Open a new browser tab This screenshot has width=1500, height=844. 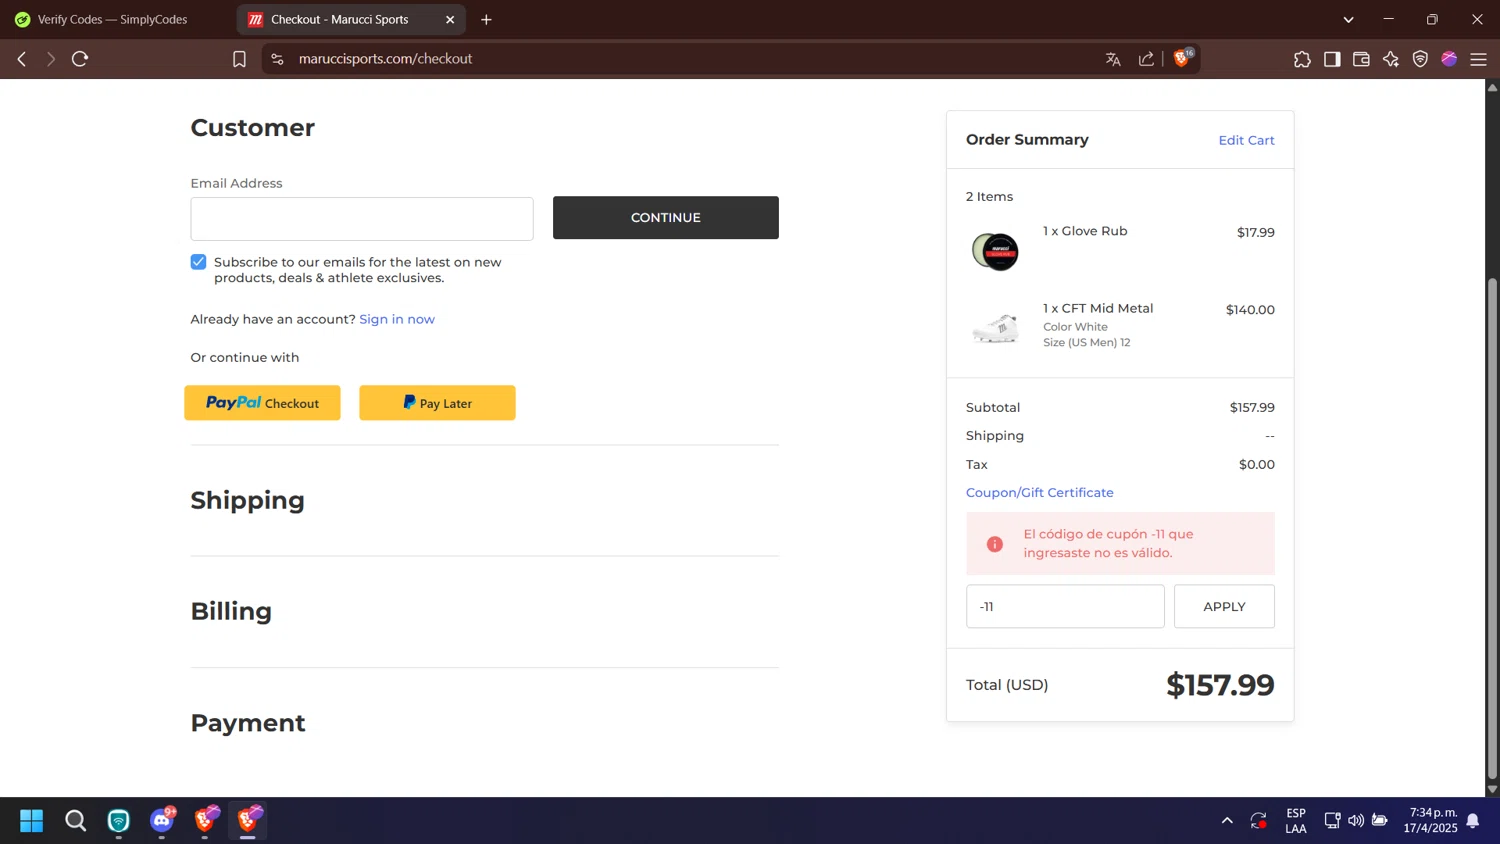pos(486,19)
